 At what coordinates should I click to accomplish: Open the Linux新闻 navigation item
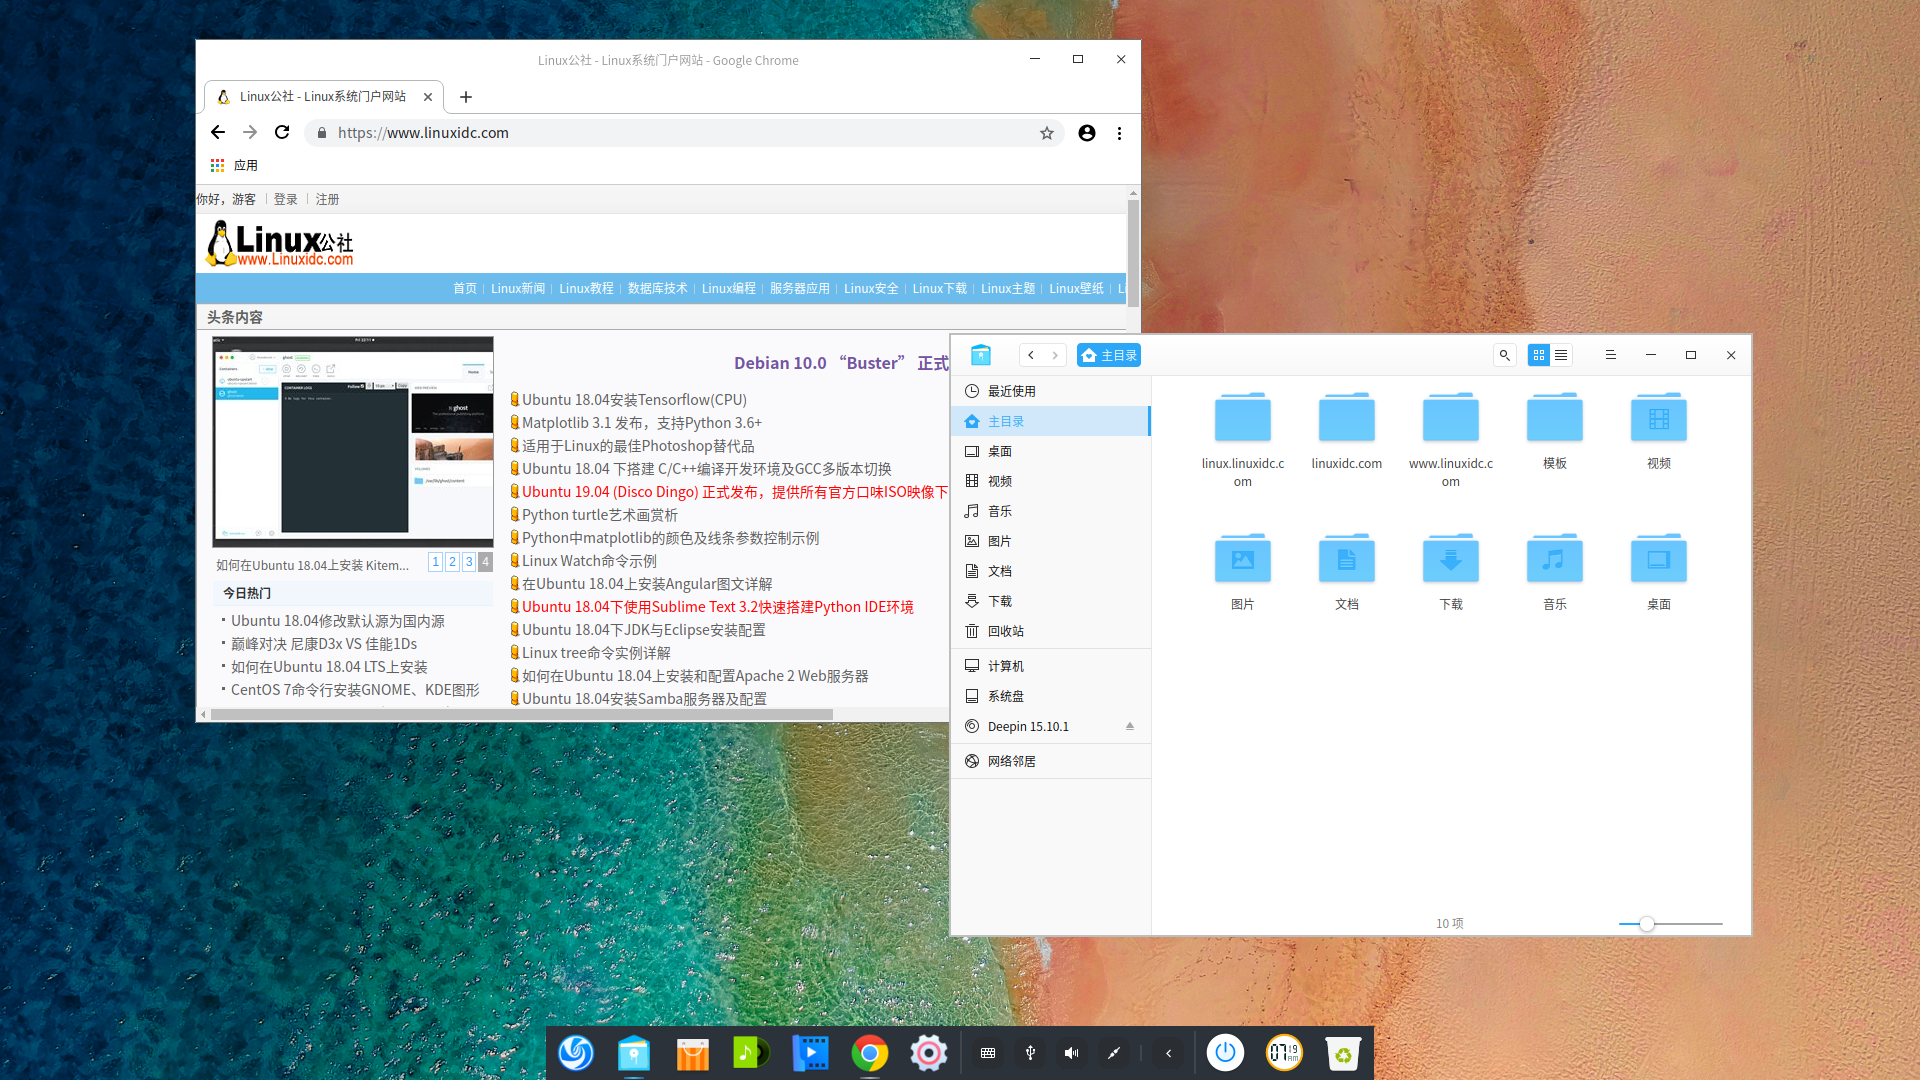click(518, 288)
